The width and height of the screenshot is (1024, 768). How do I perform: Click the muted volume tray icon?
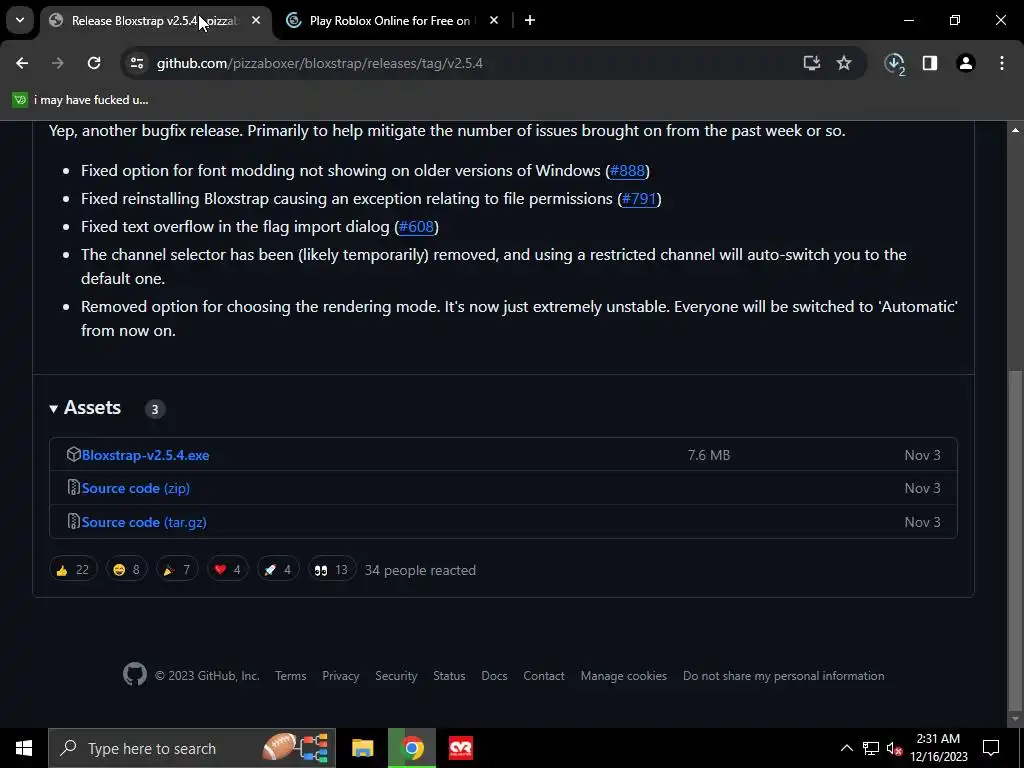[x=894, y=748]
